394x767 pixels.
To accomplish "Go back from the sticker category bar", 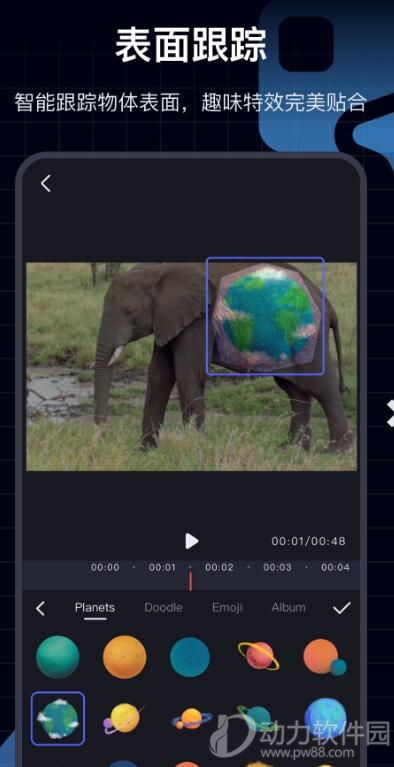I will 41,609.
